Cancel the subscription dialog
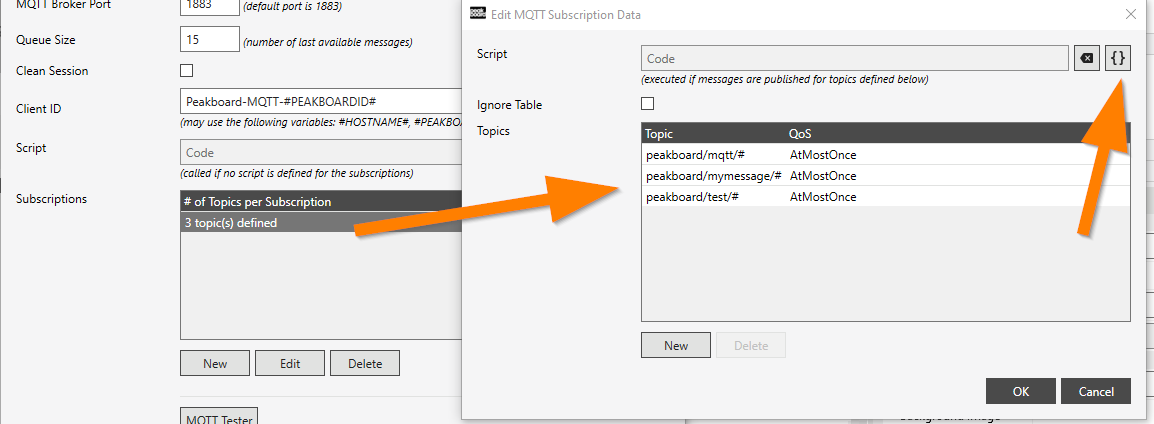 pos(1096,392)
